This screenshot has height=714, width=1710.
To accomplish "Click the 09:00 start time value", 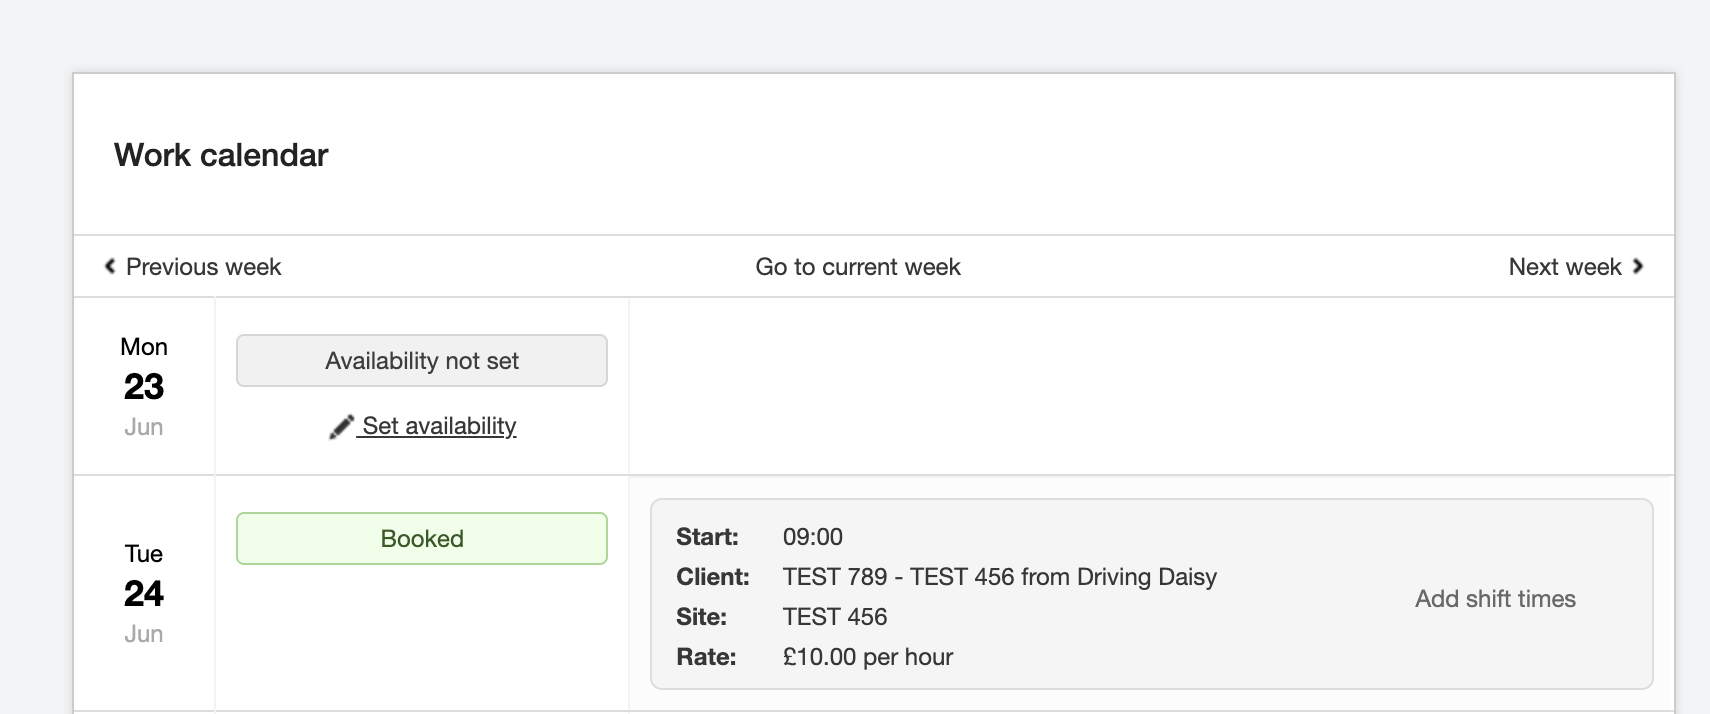I will pos(812,537).
